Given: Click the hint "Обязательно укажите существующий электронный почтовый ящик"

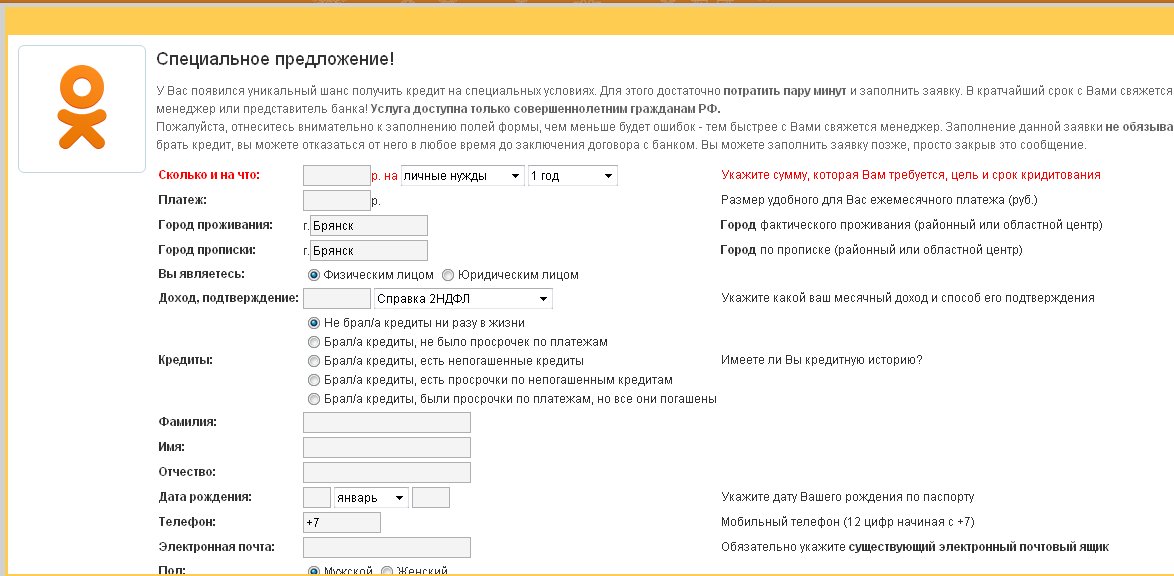Looking at the screenshot, I should click(x=915, y=547).
